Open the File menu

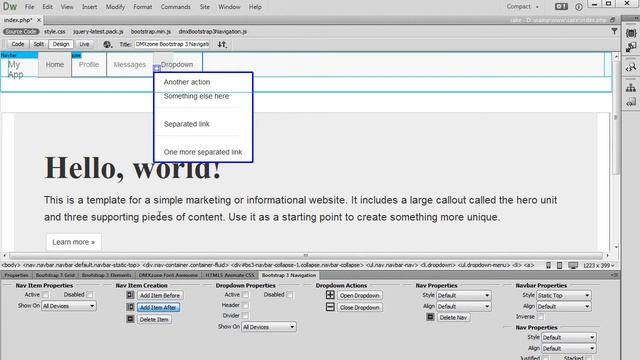[29, 7]
